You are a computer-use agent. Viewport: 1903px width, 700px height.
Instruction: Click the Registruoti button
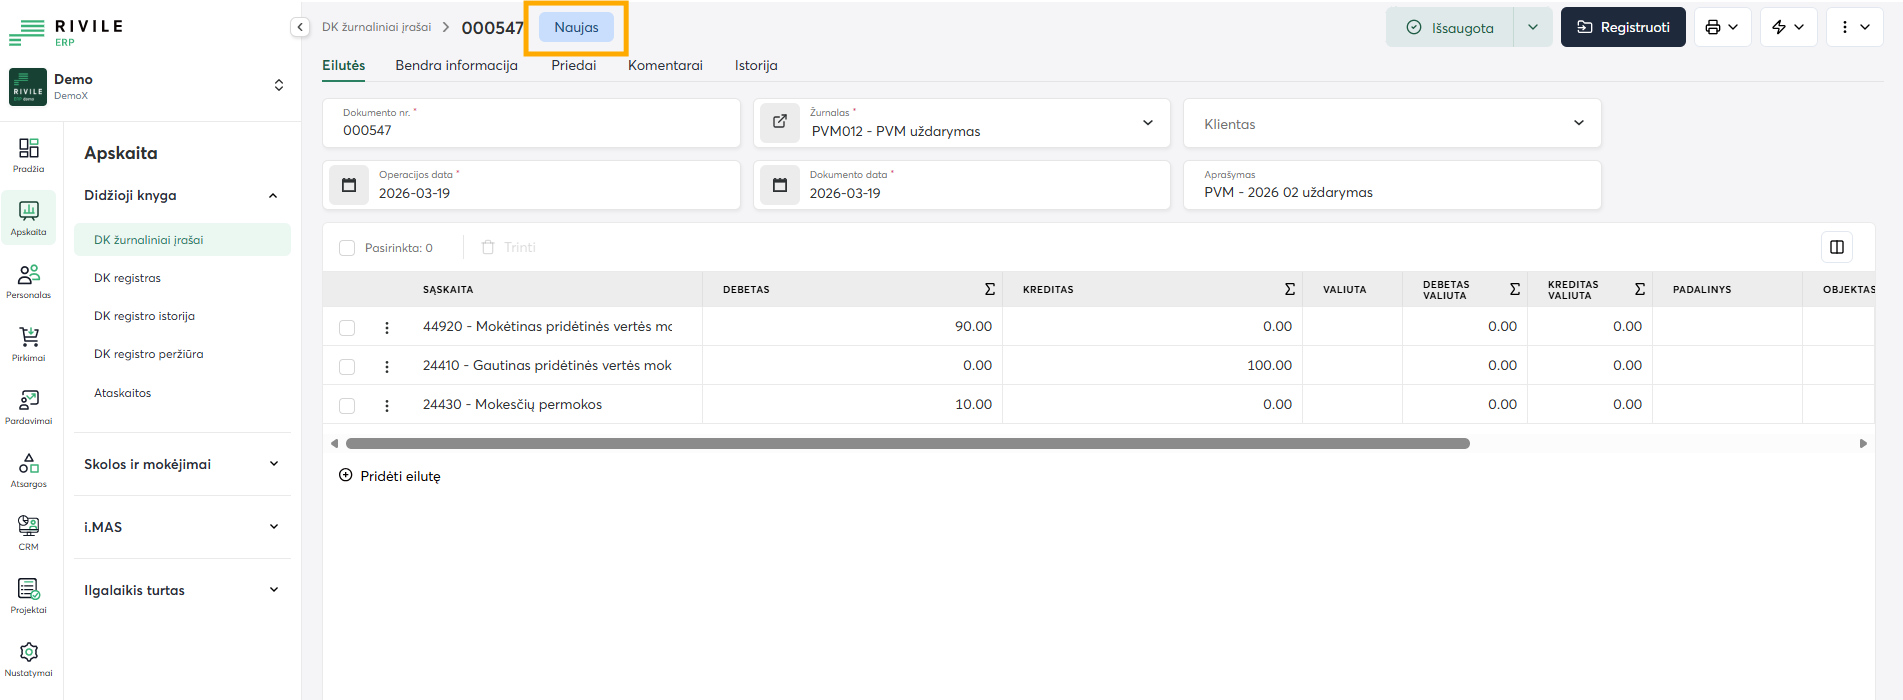[x=1622, y=27]
